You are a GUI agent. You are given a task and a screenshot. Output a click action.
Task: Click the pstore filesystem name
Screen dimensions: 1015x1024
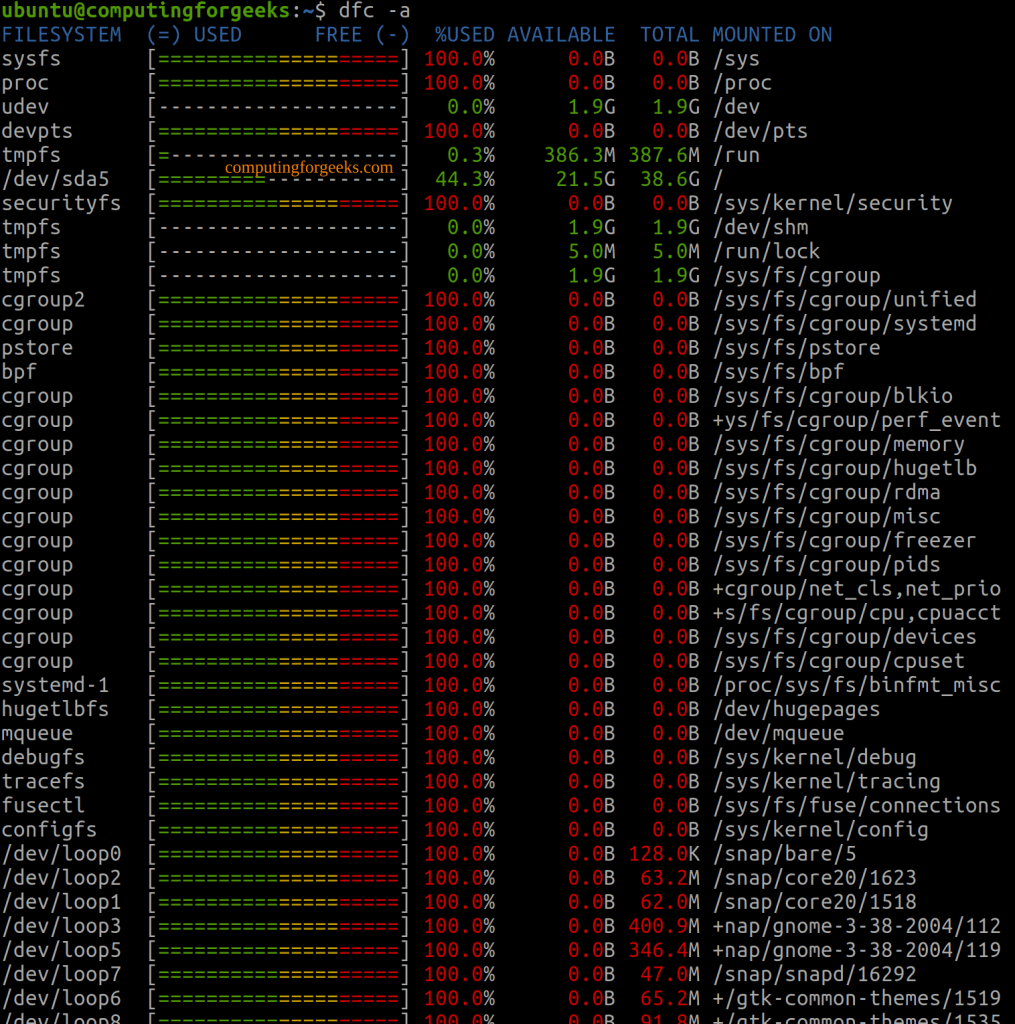(37, 348)
